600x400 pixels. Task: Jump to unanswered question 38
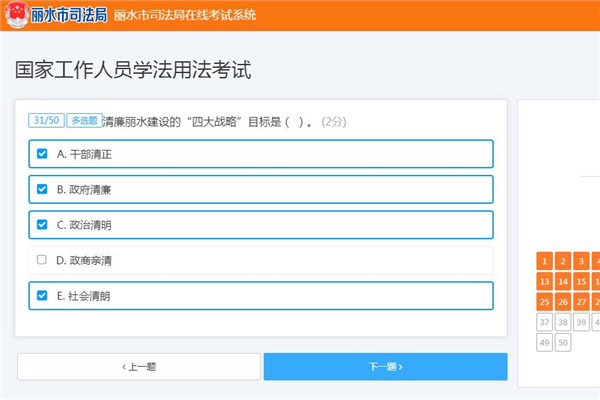click(x=563, y=322)
